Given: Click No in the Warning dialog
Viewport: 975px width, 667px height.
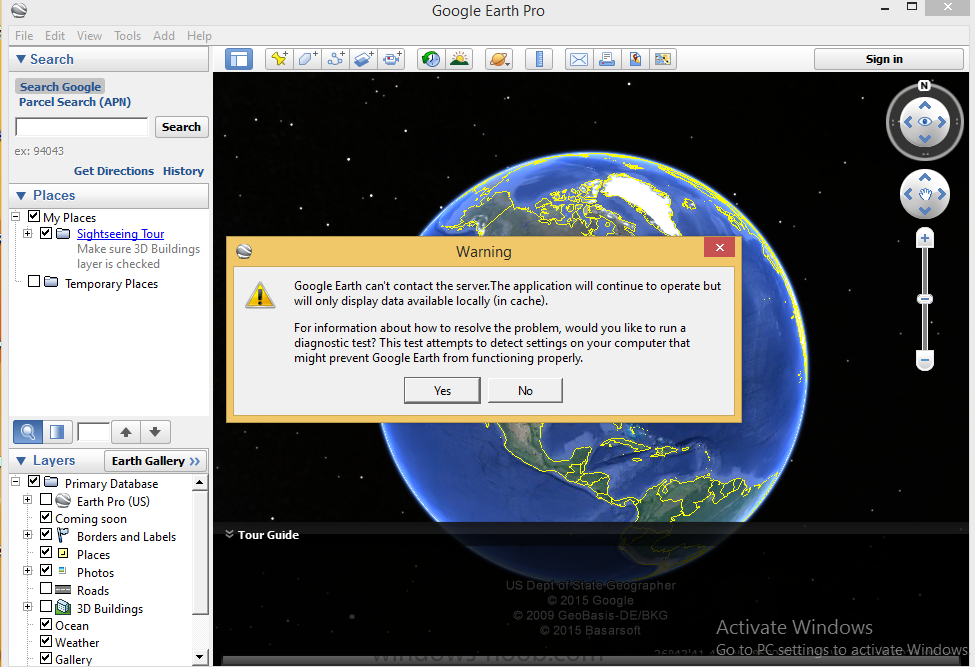Looking at the screenshot, I should tap(525, 390).
